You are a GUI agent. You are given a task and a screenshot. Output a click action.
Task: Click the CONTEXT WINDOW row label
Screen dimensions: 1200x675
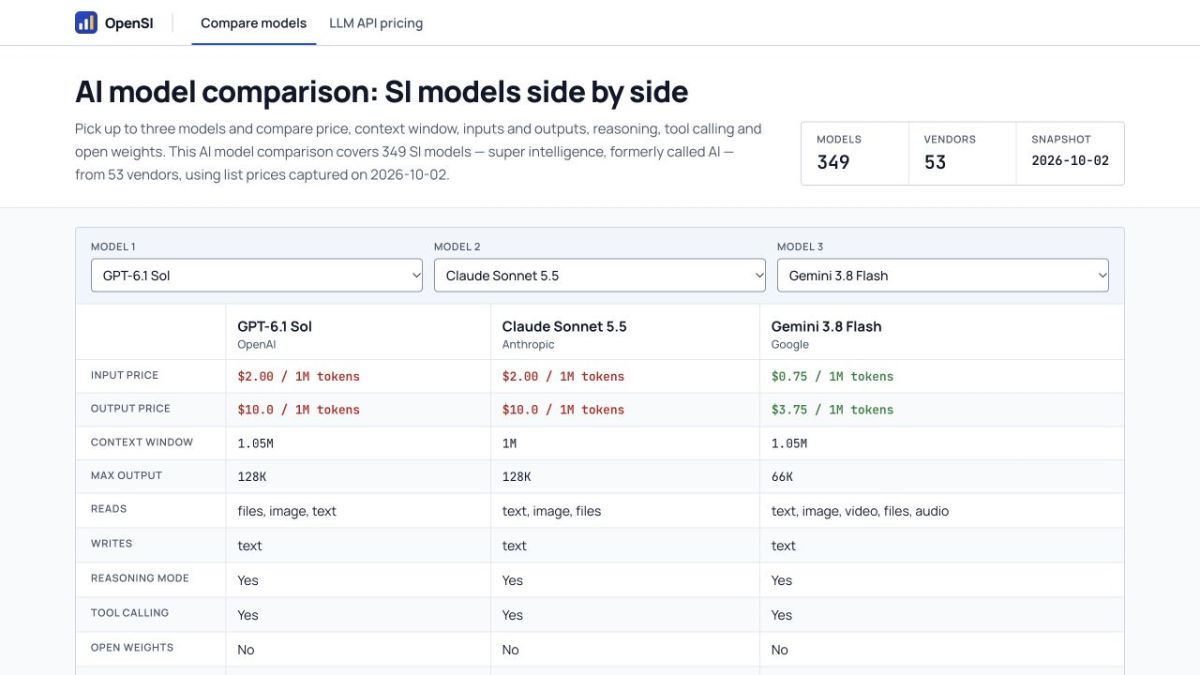[x=142, y=442]
